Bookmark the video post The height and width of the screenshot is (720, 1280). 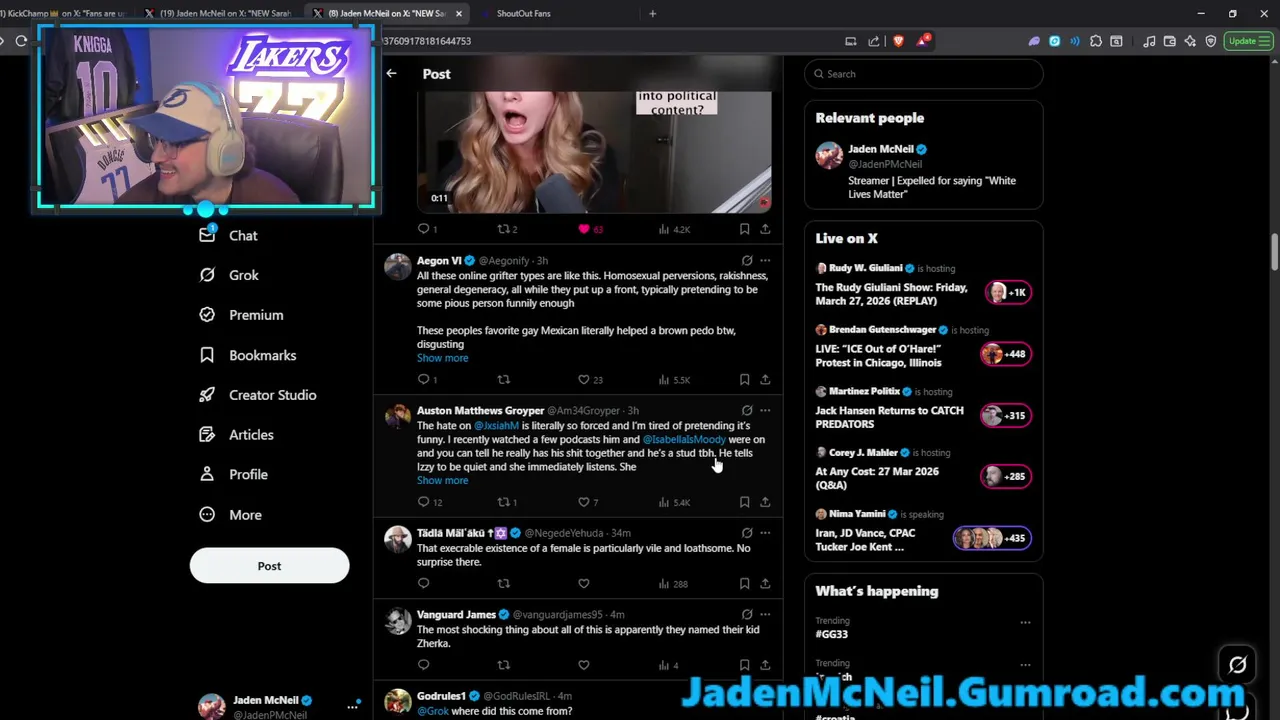tap(744, 229)
